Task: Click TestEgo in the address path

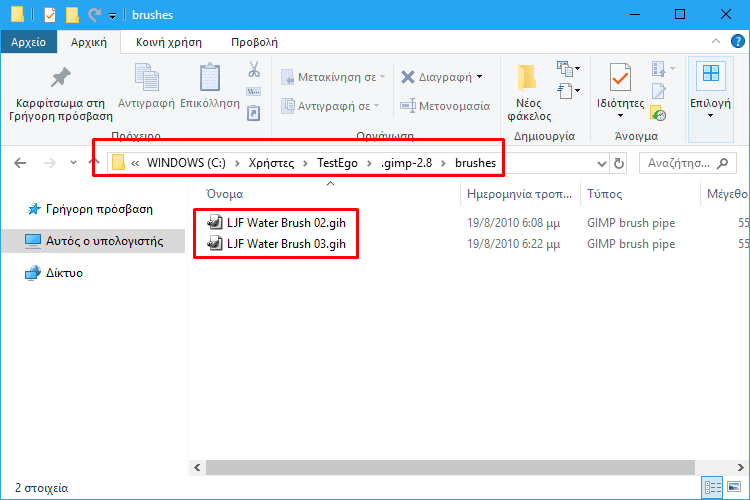Action: [337, 163]
